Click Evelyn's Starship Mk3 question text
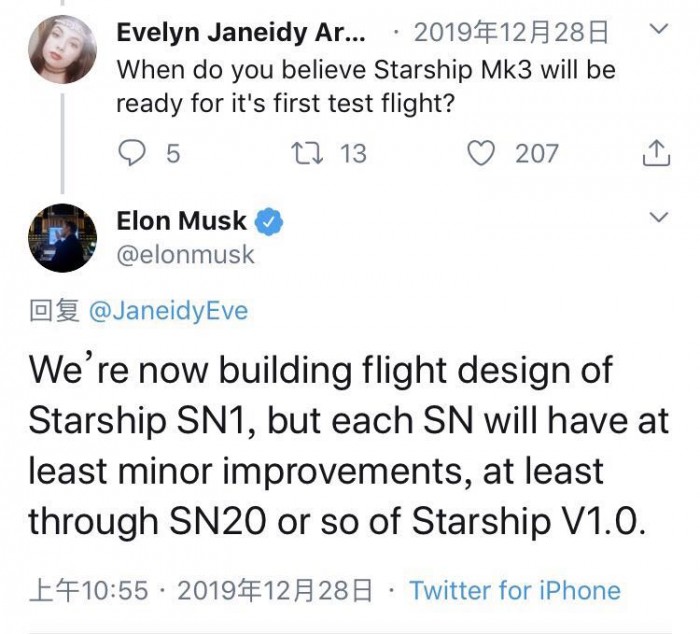Image resolution: width=700 pixels, height=634 pixels. pos(365,87)
